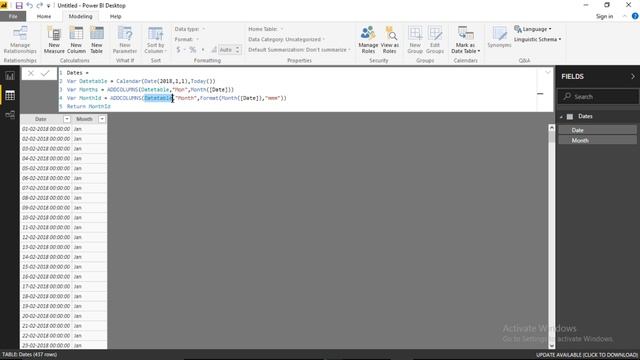Toggle thousands separator comma icon

(203, 50)
